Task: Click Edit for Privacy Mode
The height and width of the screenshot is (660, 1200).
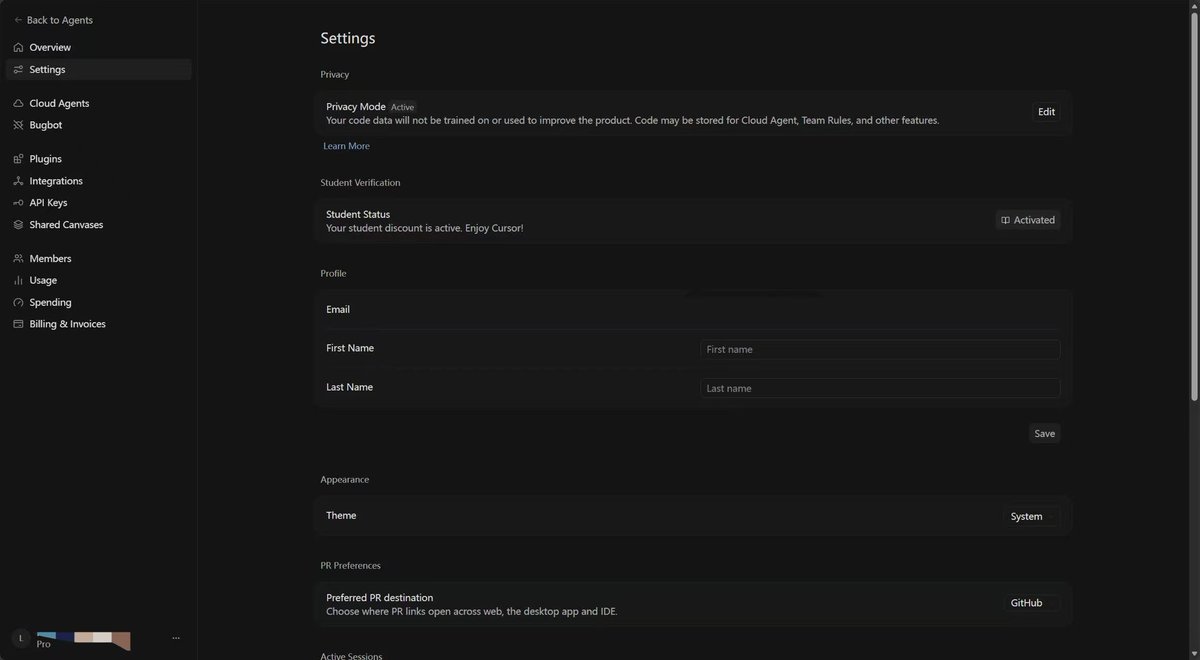Action: [1046, 112]
